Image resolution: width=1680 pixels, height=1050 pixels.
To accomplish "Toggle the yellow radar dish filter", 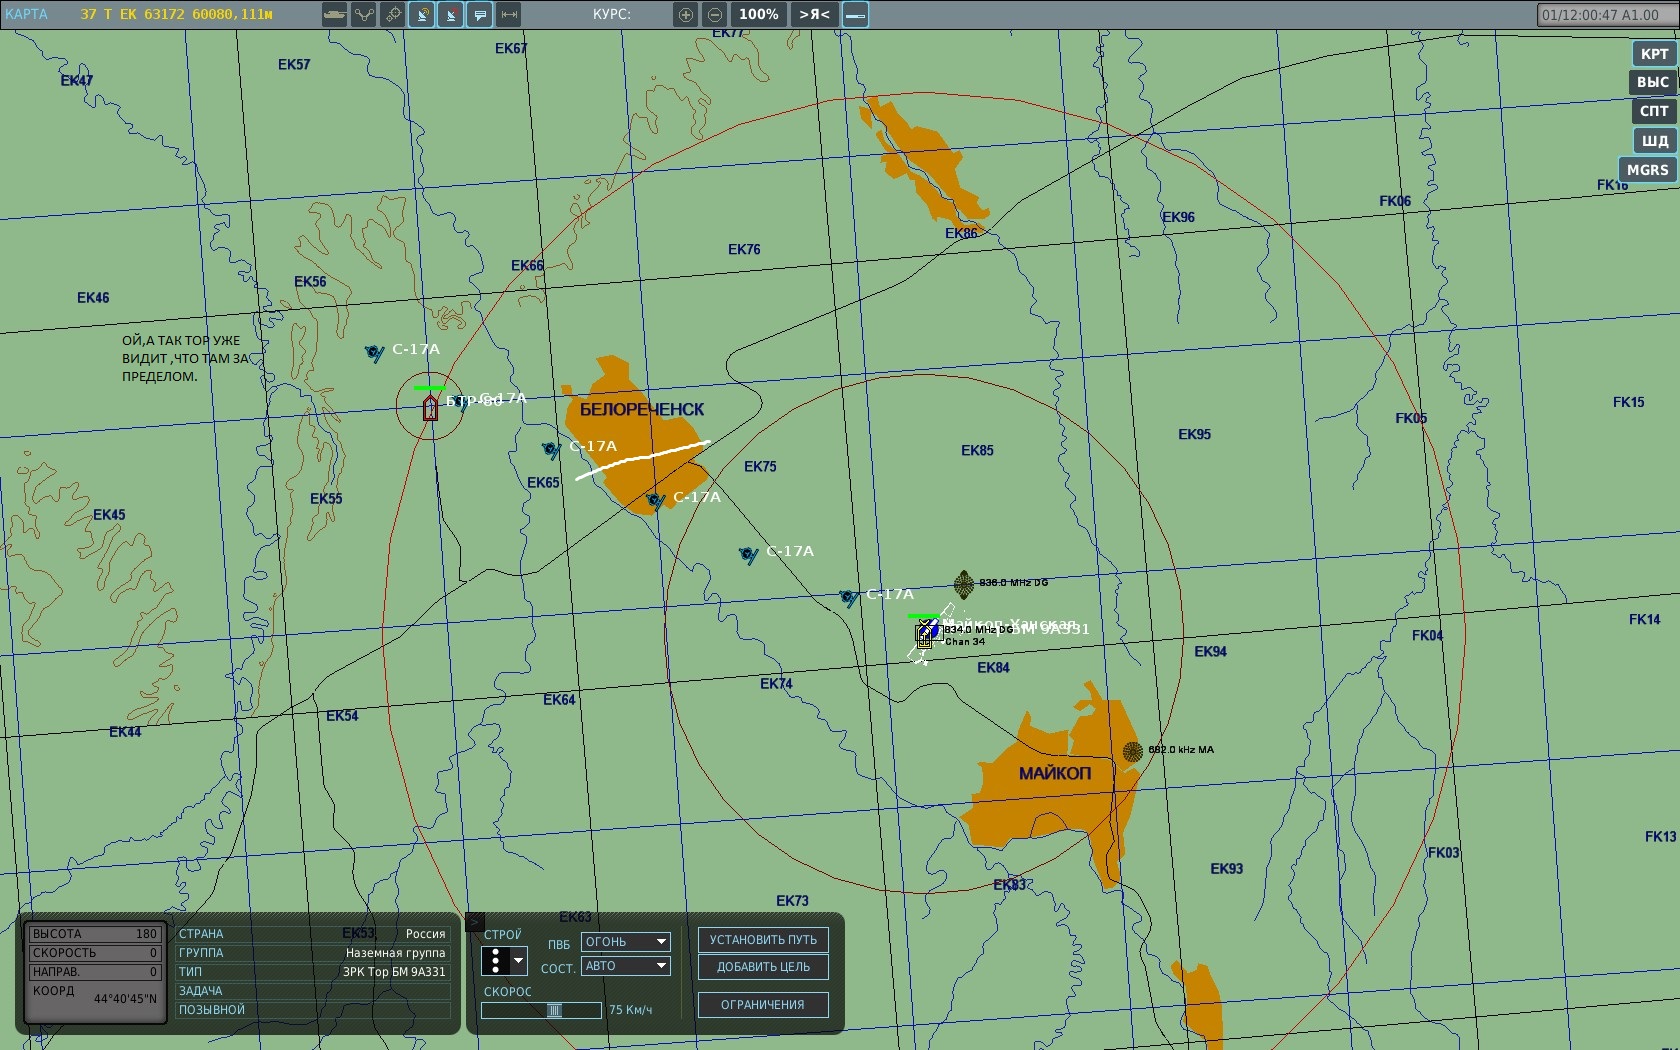I will click(x=422, y=15).
